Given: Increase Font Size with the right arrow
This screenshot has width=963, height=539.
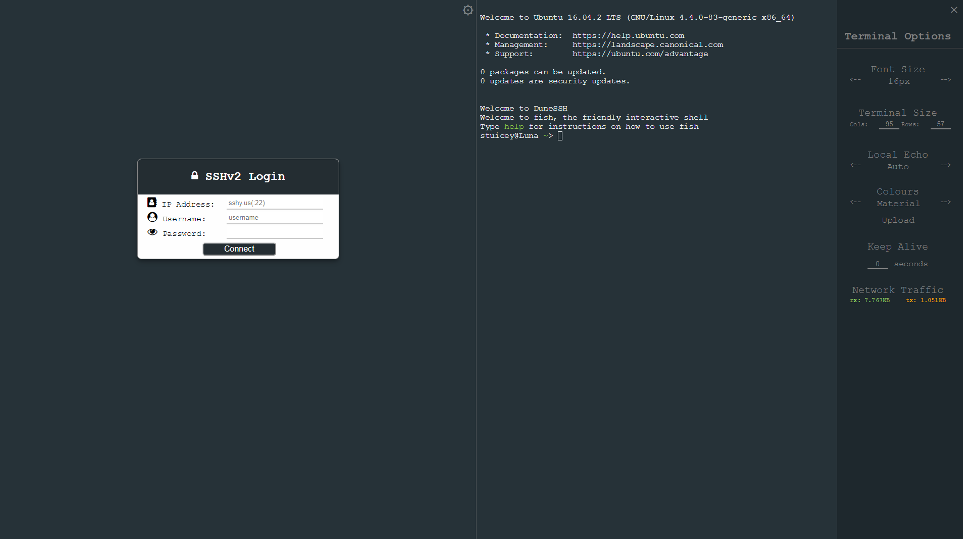Looking at the screenshot, I should 946,80.
